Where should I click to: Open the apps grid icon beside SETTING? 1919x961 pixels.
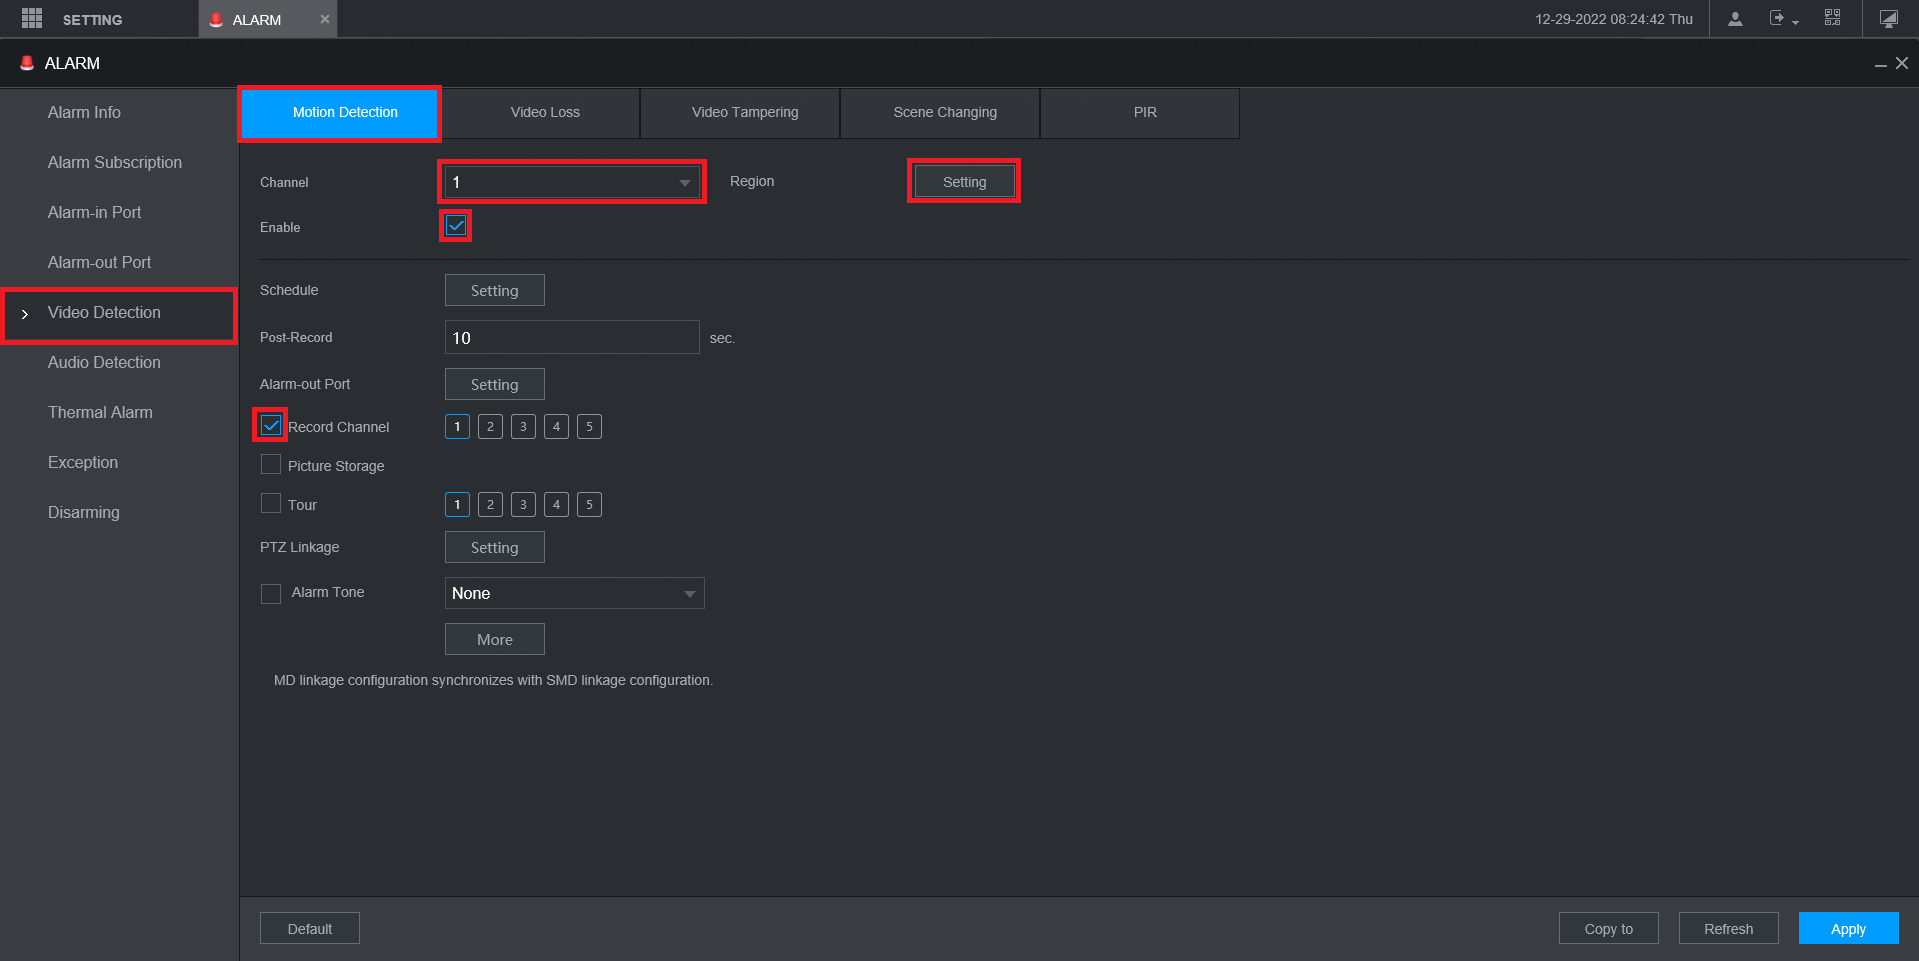tap(32, 19)
